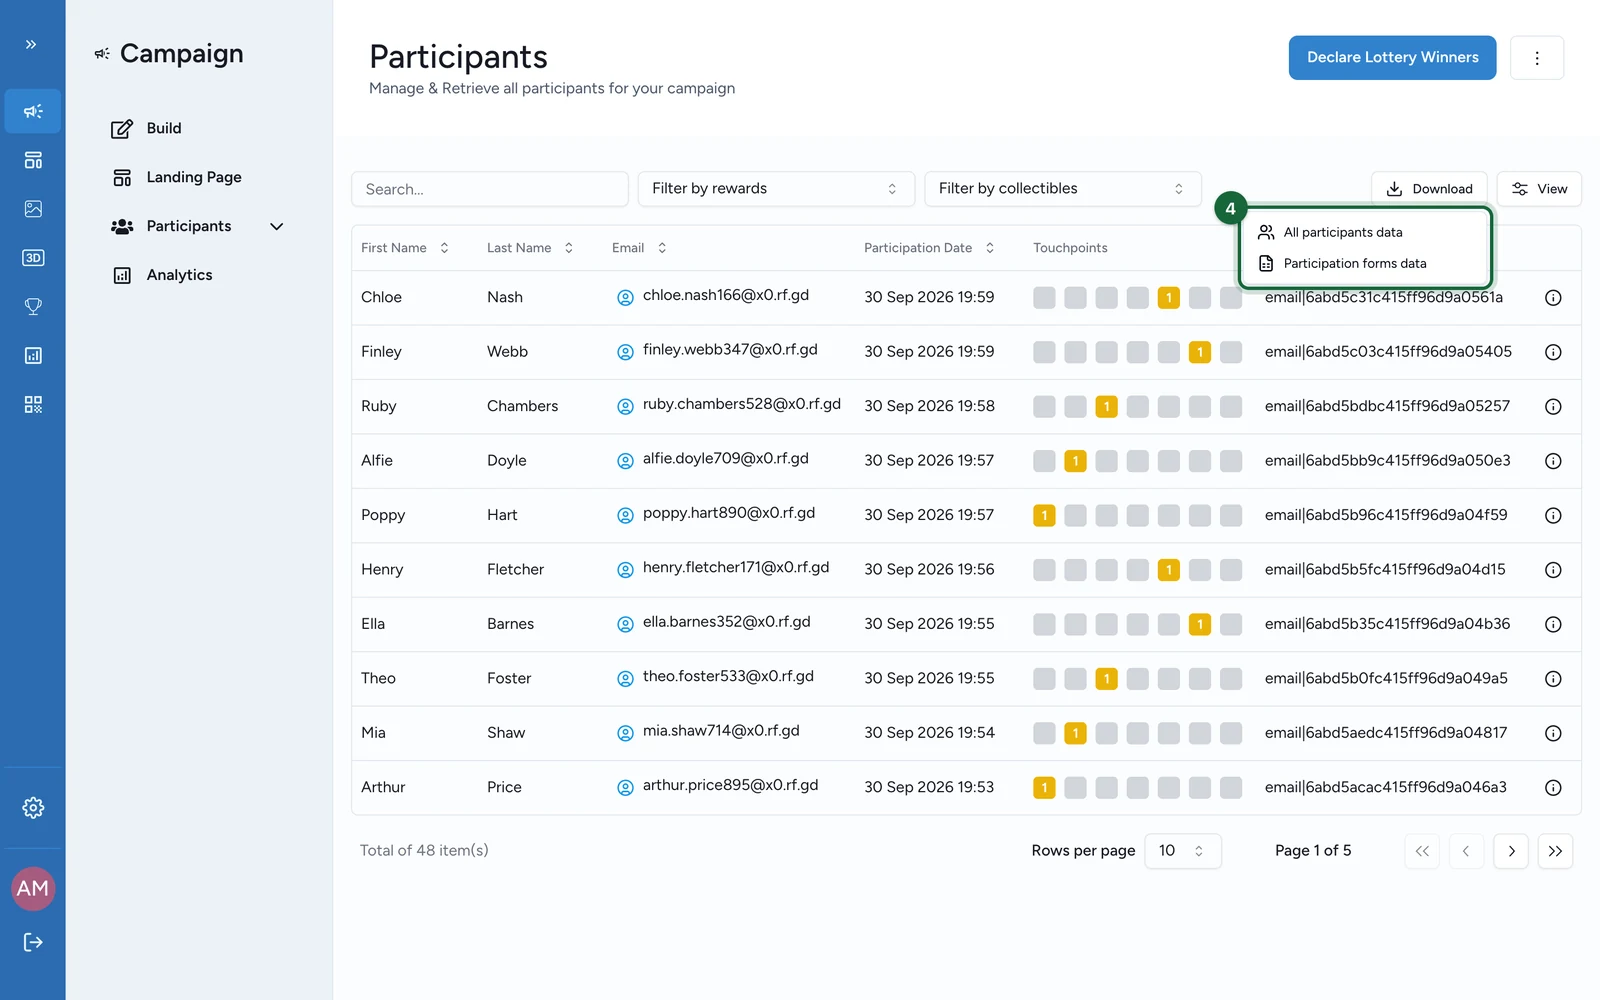
Task: Click yellow touchpoint badge in Poppy Hart row
Action: (1044, 516)
